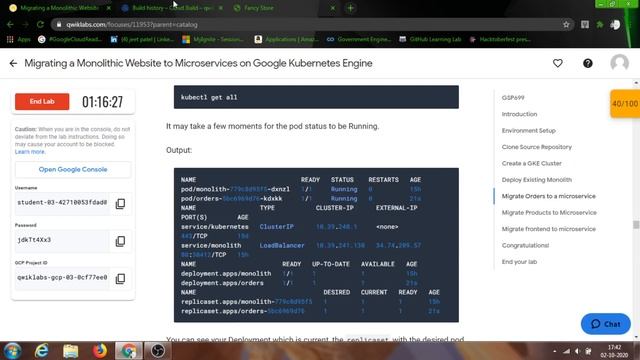Jump to Create a GKE Cluster section

pos(531,163)
